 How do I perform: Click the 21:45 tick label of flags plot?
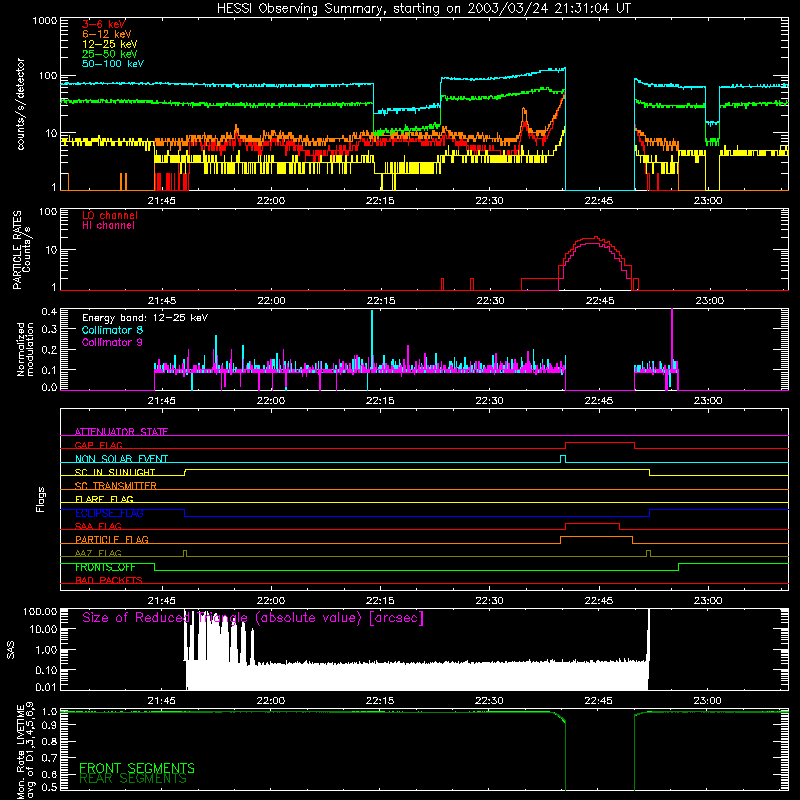(161, 601)
